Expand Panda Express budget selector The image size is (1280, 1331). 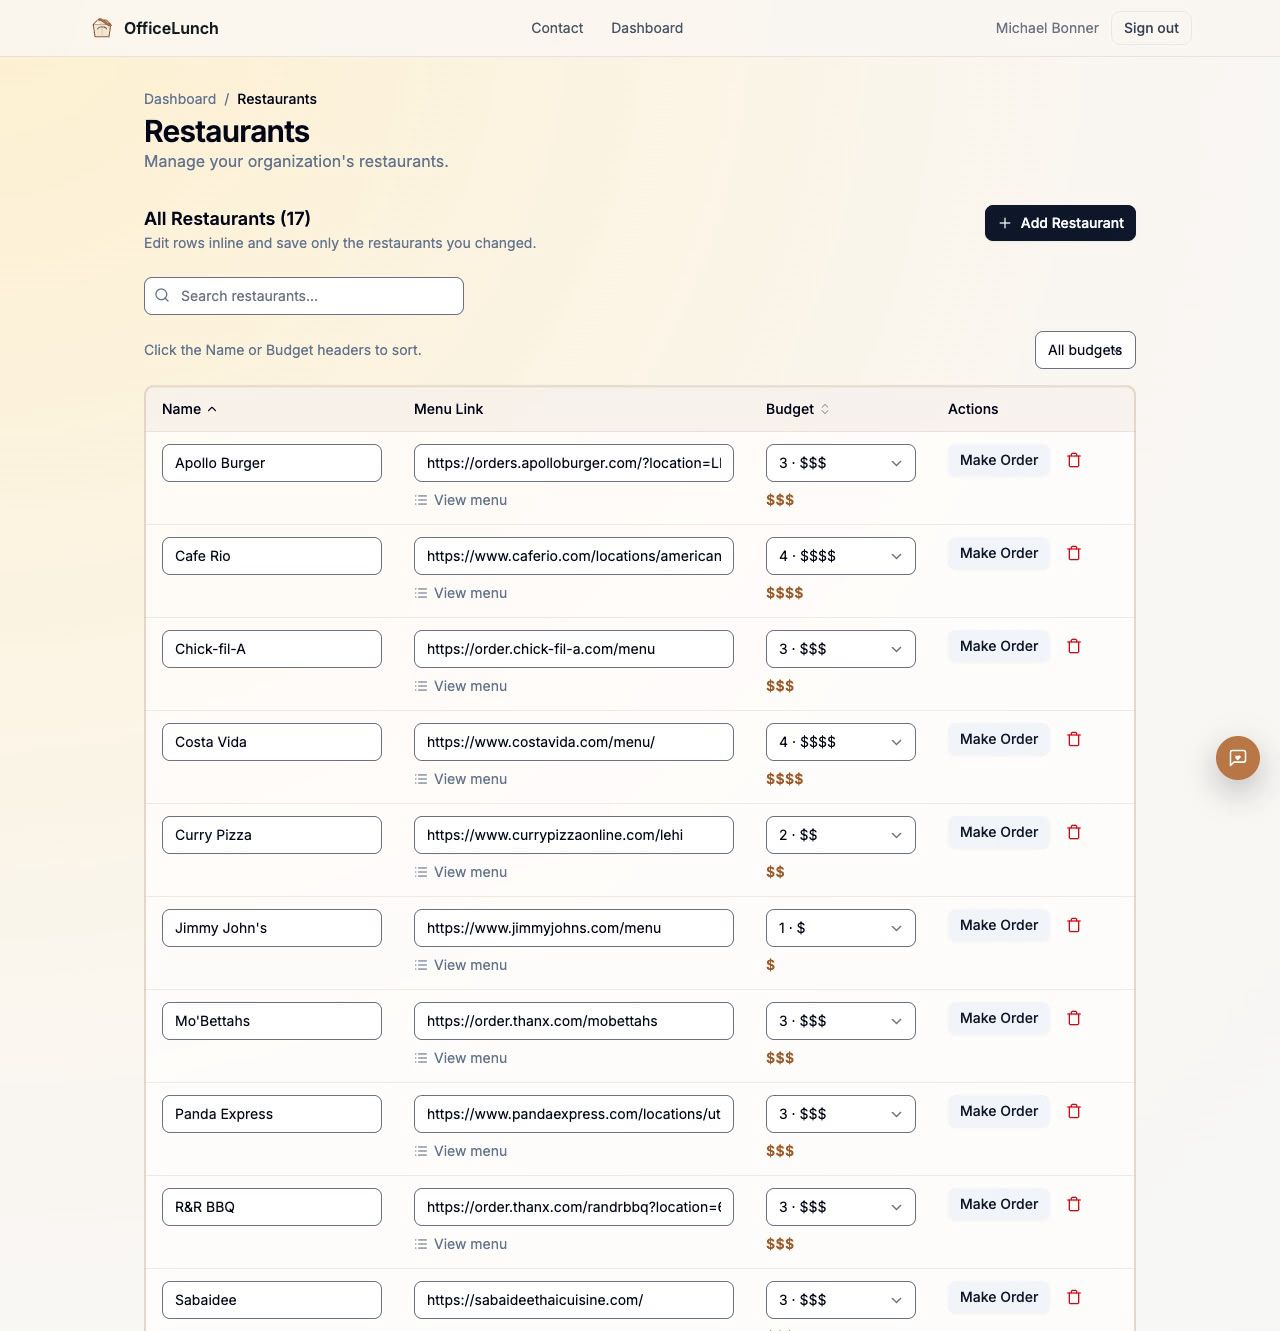pyautogui.click(x=841, y=1114)
